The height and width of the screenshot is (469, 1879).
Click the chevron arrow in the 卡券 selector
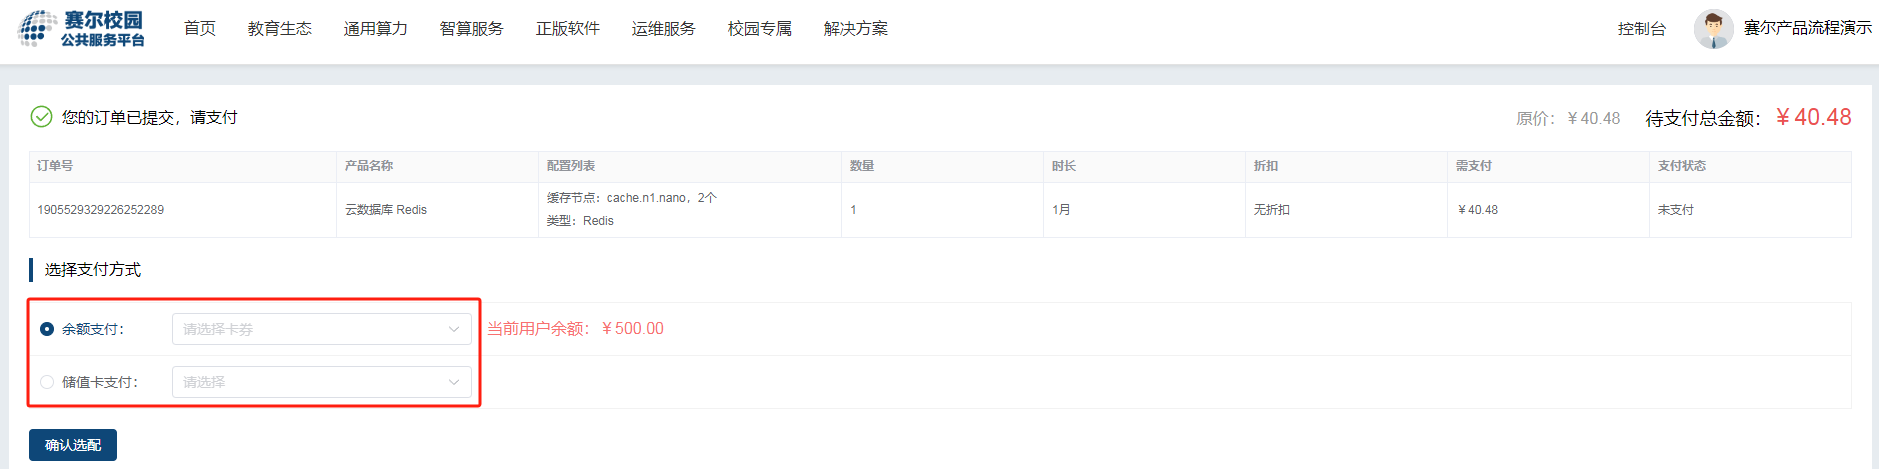[x=454, y=329]
